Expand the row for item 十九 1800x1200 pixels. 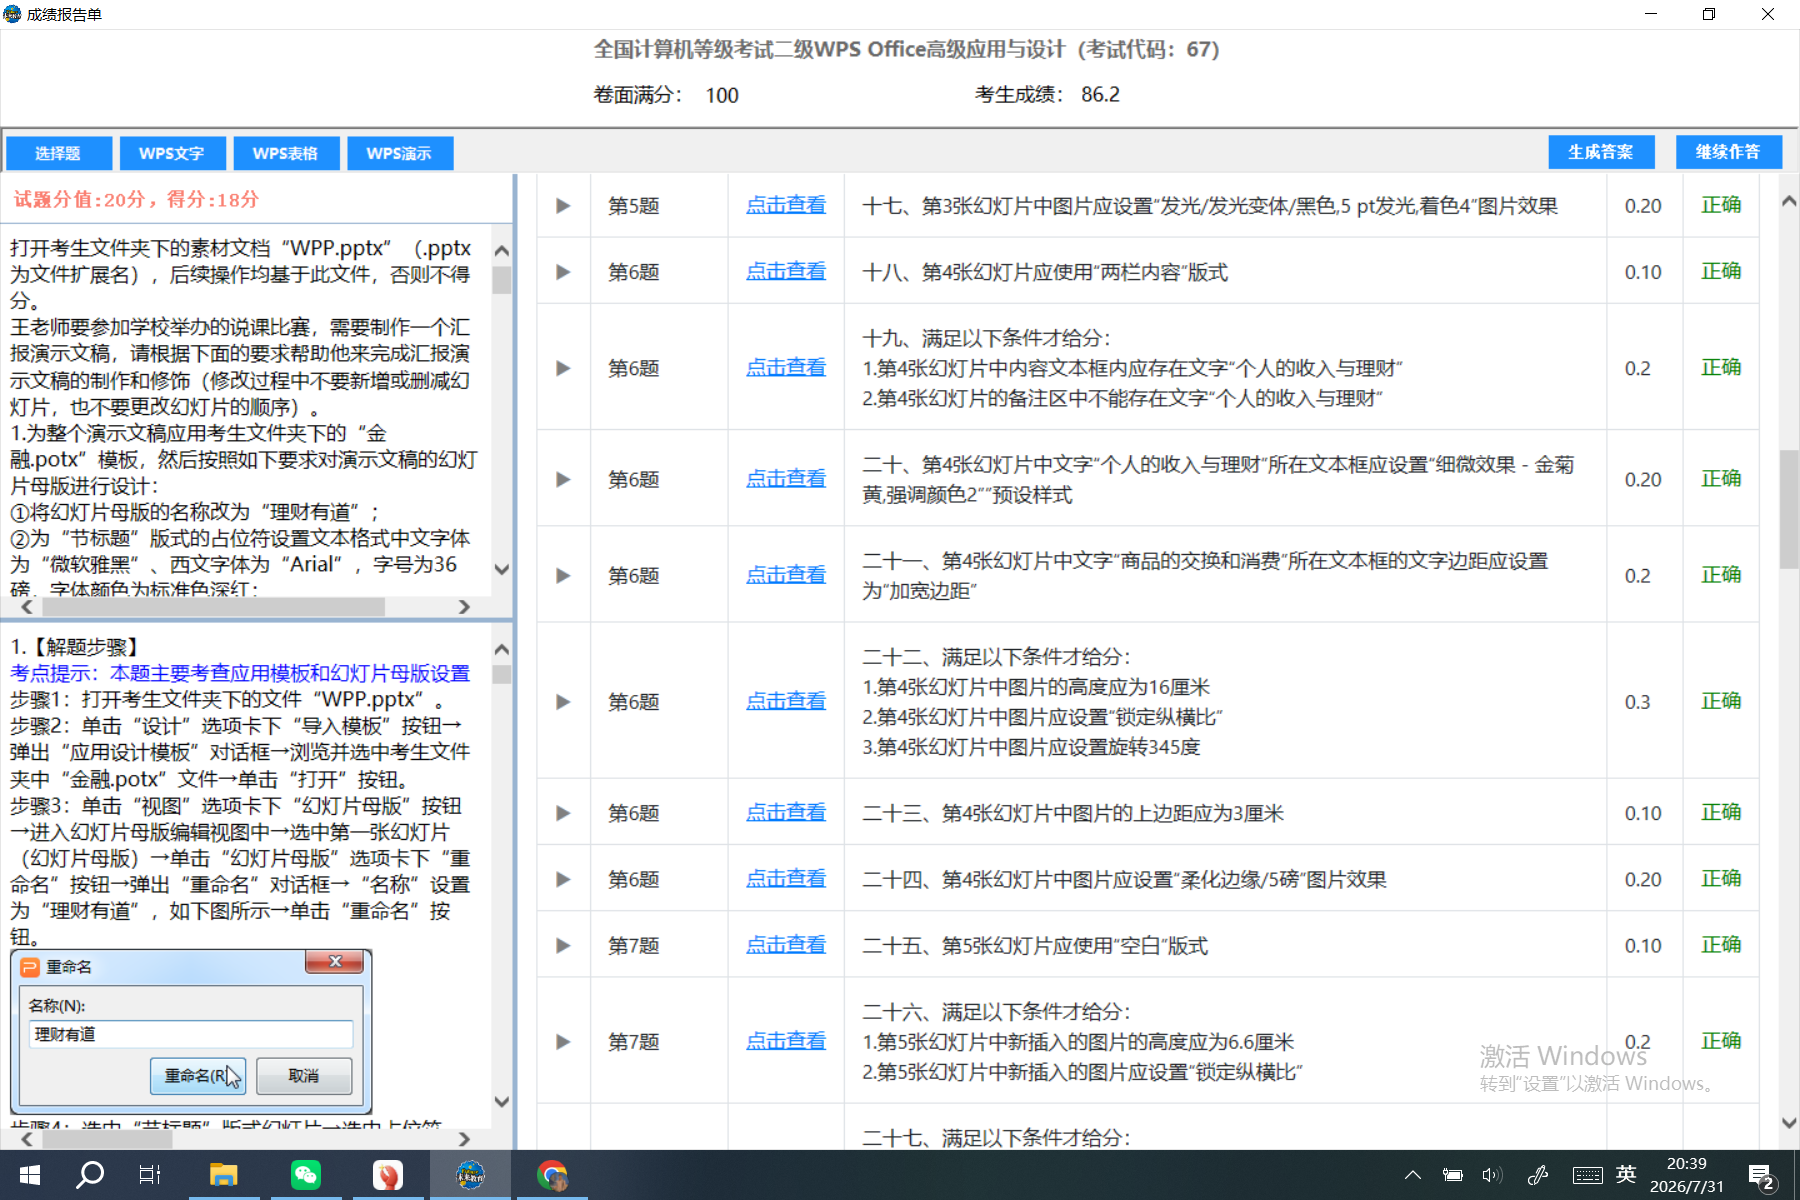pos(563,368)
